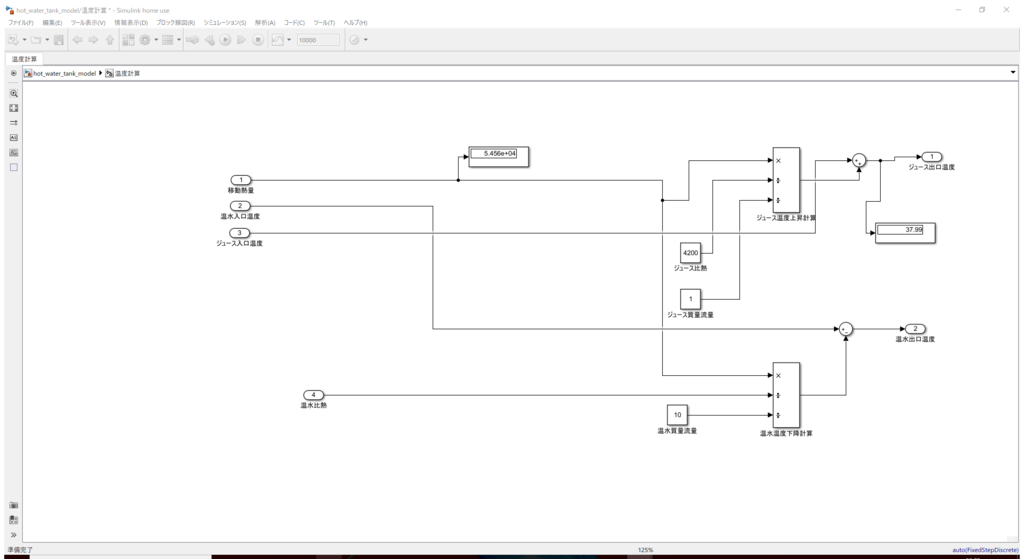The width and height of the screenshot is (1024, 559).
Task: Click the Save model disk icon
Action: click(59, 40)
